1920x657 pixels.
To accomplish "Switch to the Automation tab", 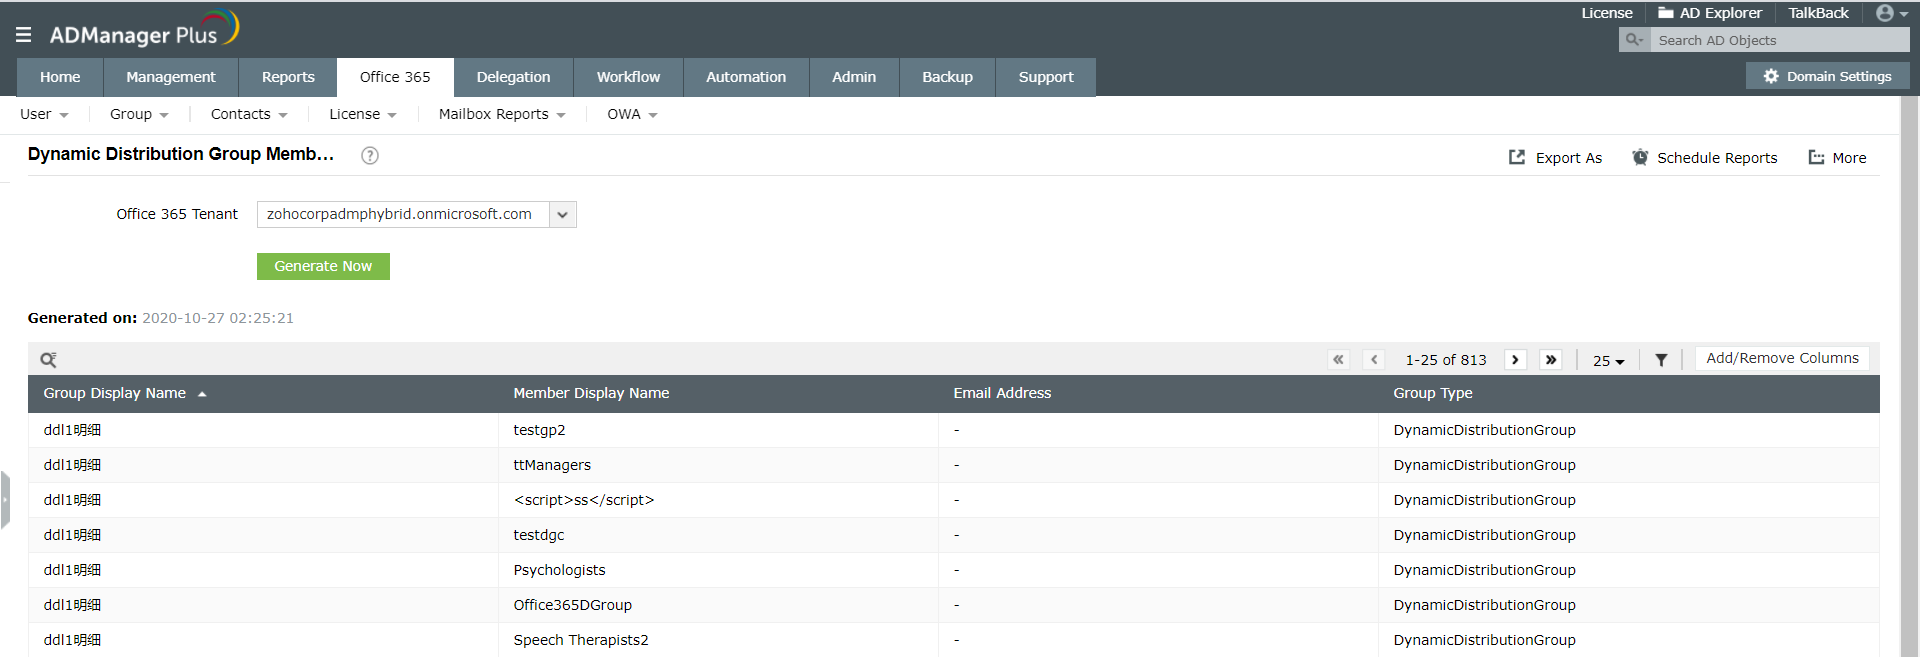I will [746, 77].
